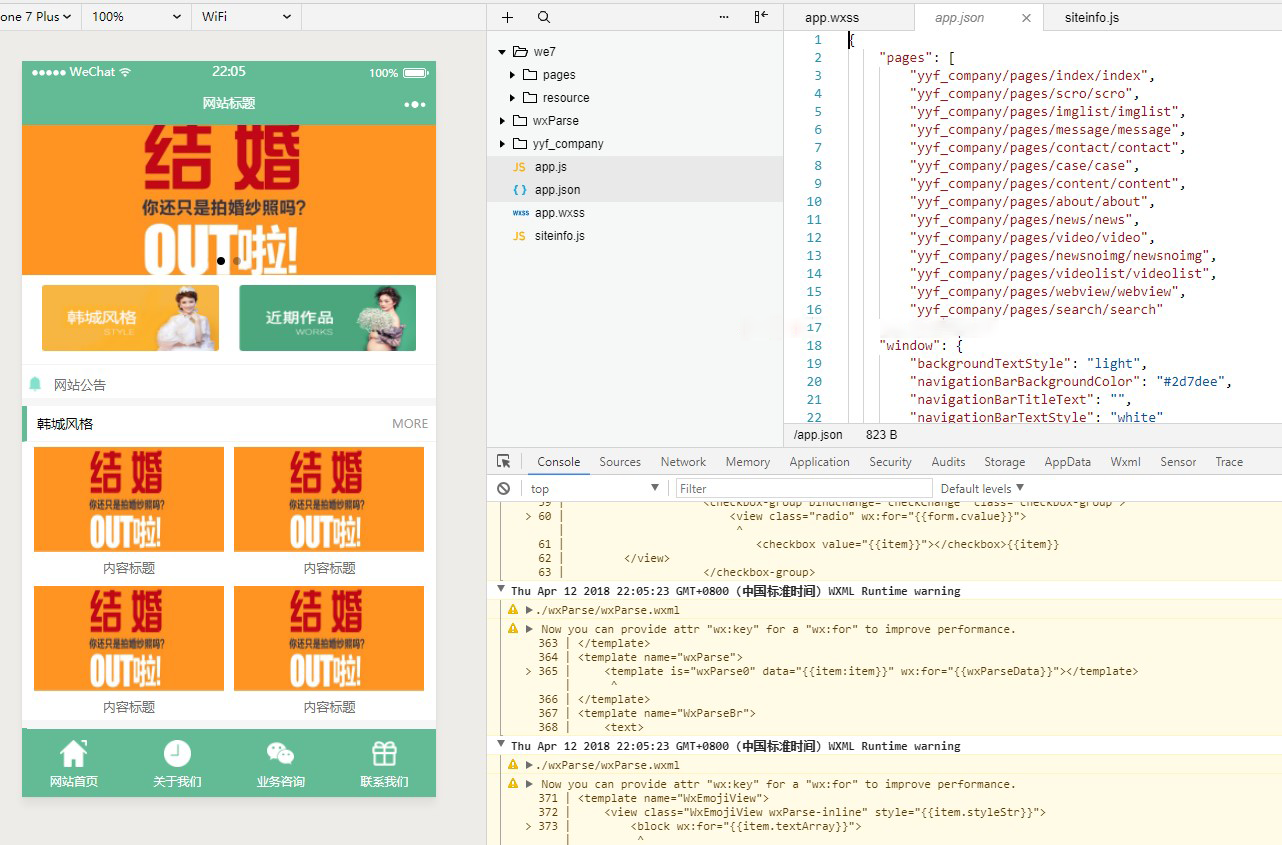Screen dimensions: 1282x845
Task: Tap the top carousel 结婚 banner
Action: point(229,199)
